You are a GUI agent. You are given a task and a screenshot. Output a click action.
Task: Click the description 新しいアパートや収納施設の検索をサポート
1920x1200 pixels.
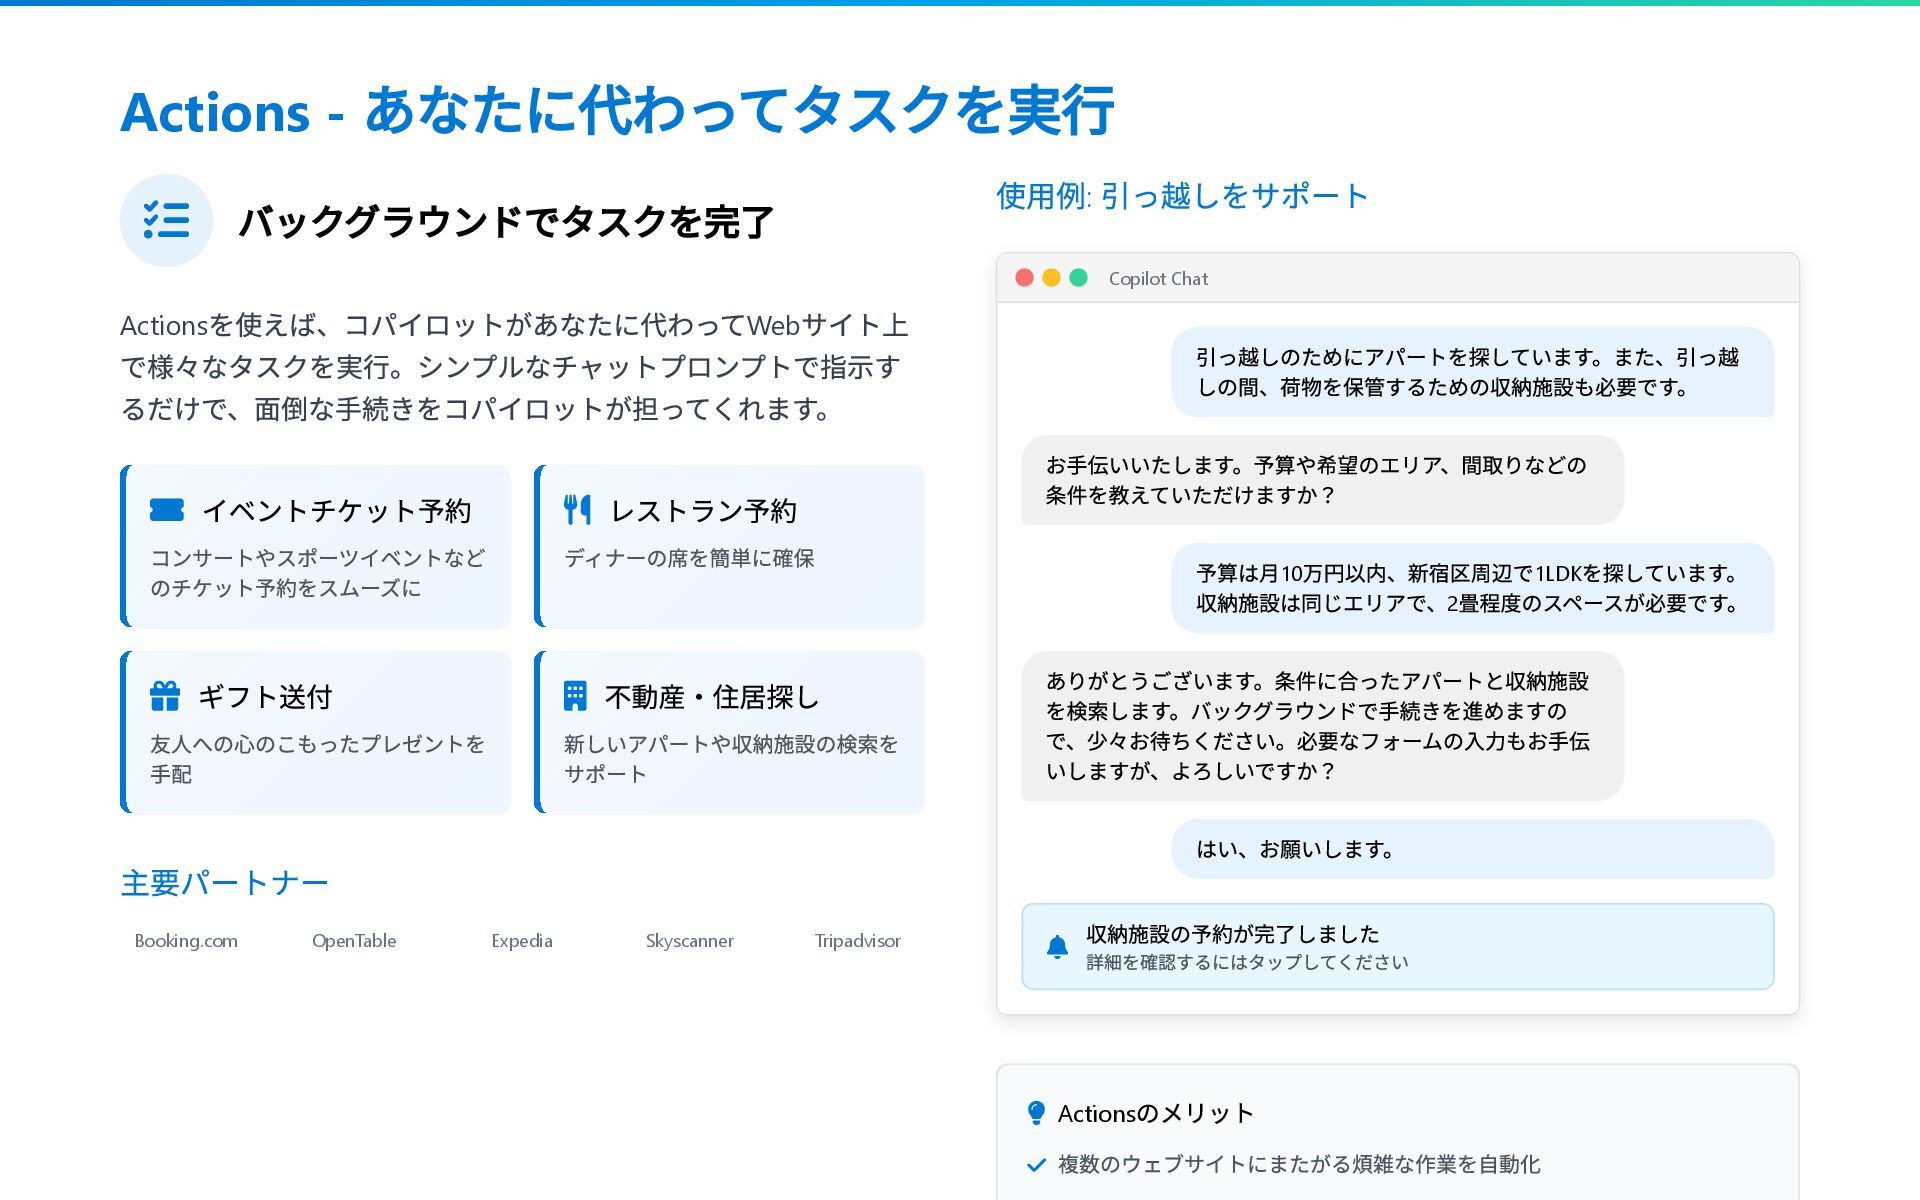point(731,759)
